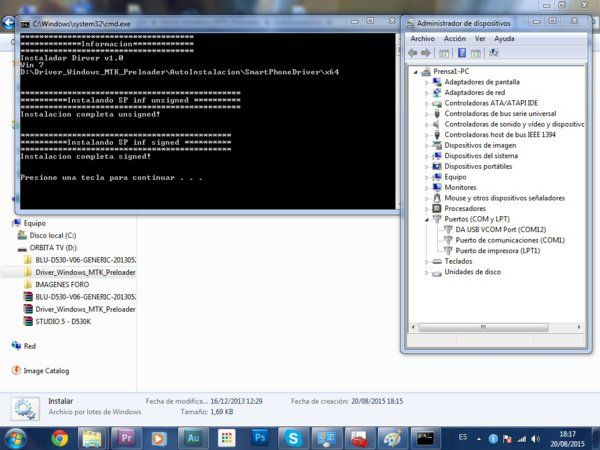Select Procesadores in device tree
600x450 pixels.
(465, 209)
